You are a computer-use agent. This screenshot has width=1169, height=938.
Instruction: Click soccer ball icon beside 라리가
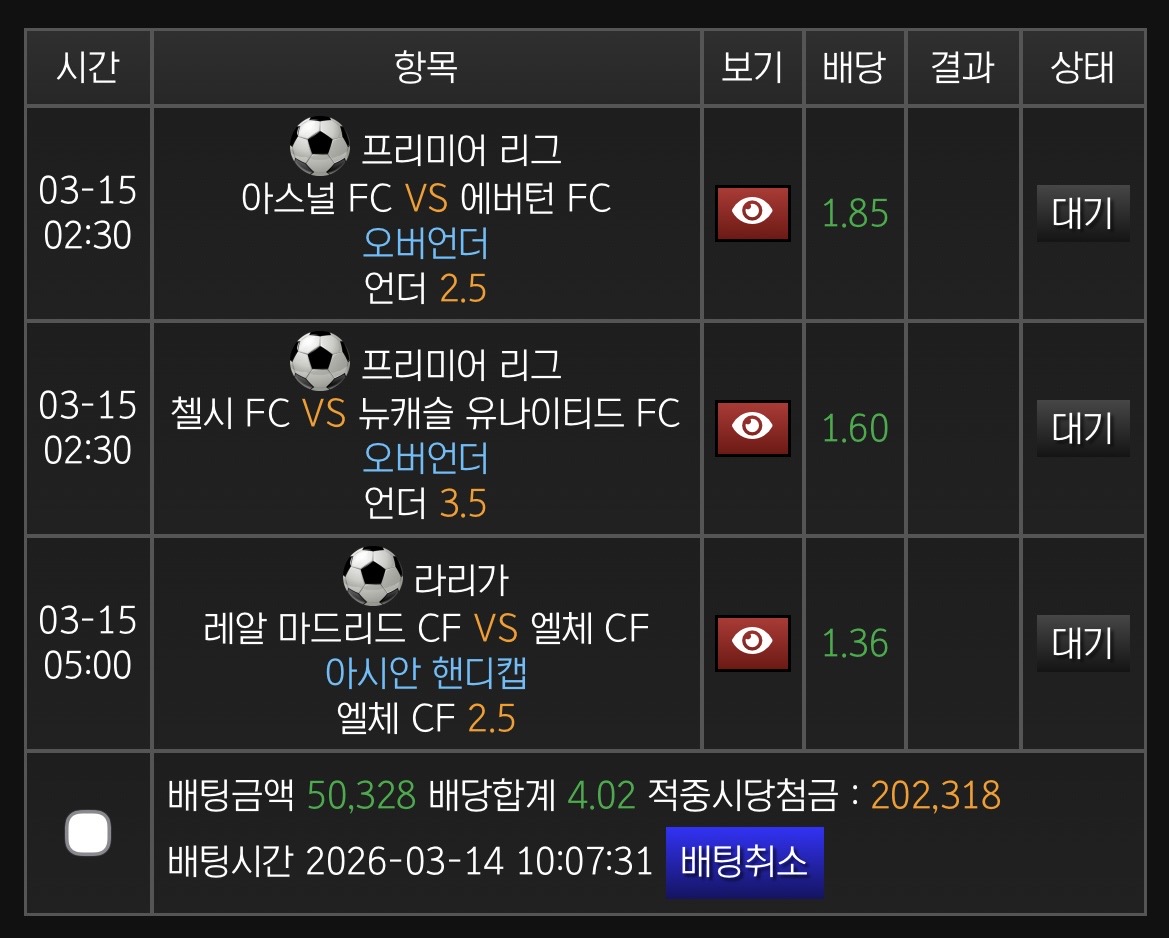click(372, 576)
